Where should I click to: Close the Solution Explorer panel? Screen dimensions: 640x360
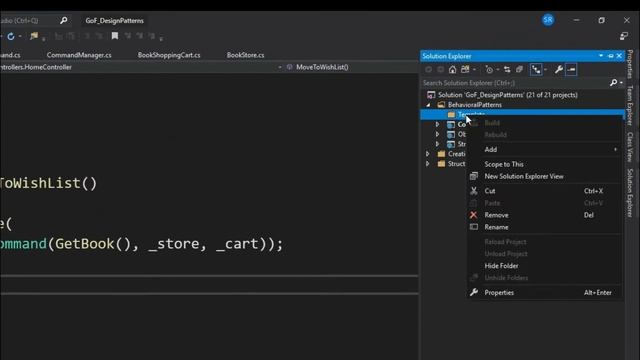619,56
